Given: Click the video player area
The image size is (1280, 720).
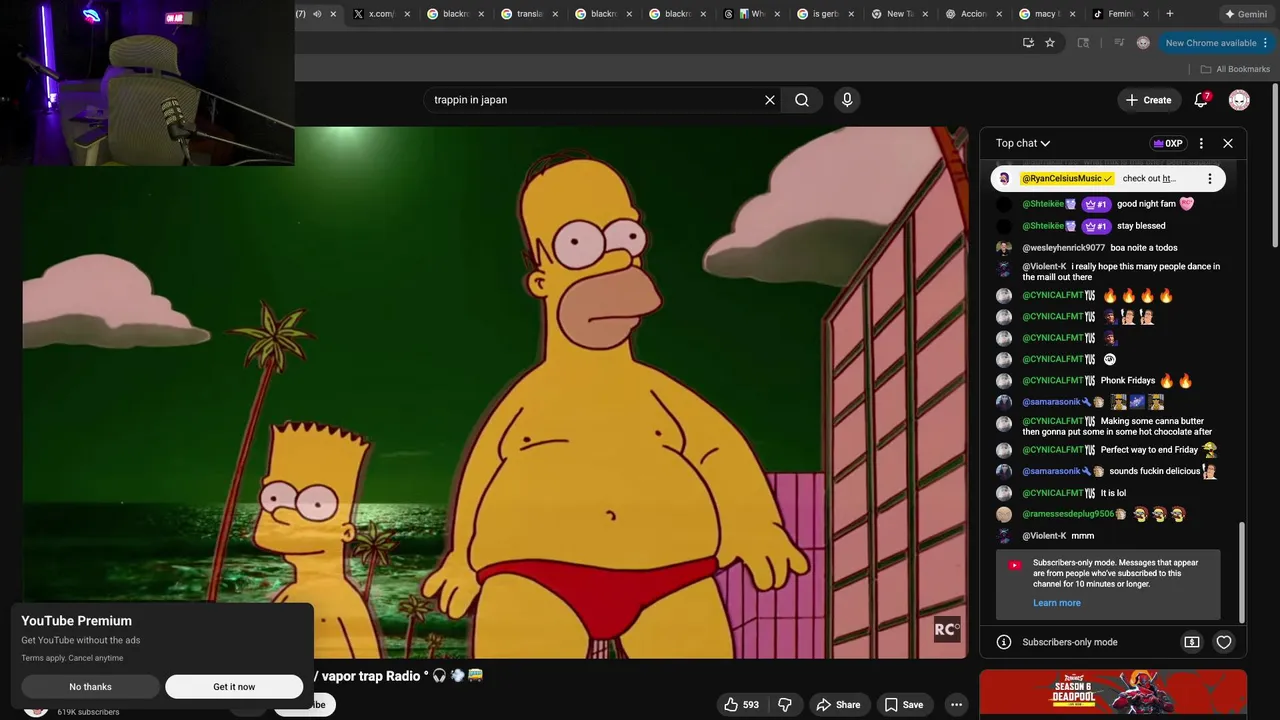Looking at the screenshot, I should [x=495, y=392].
